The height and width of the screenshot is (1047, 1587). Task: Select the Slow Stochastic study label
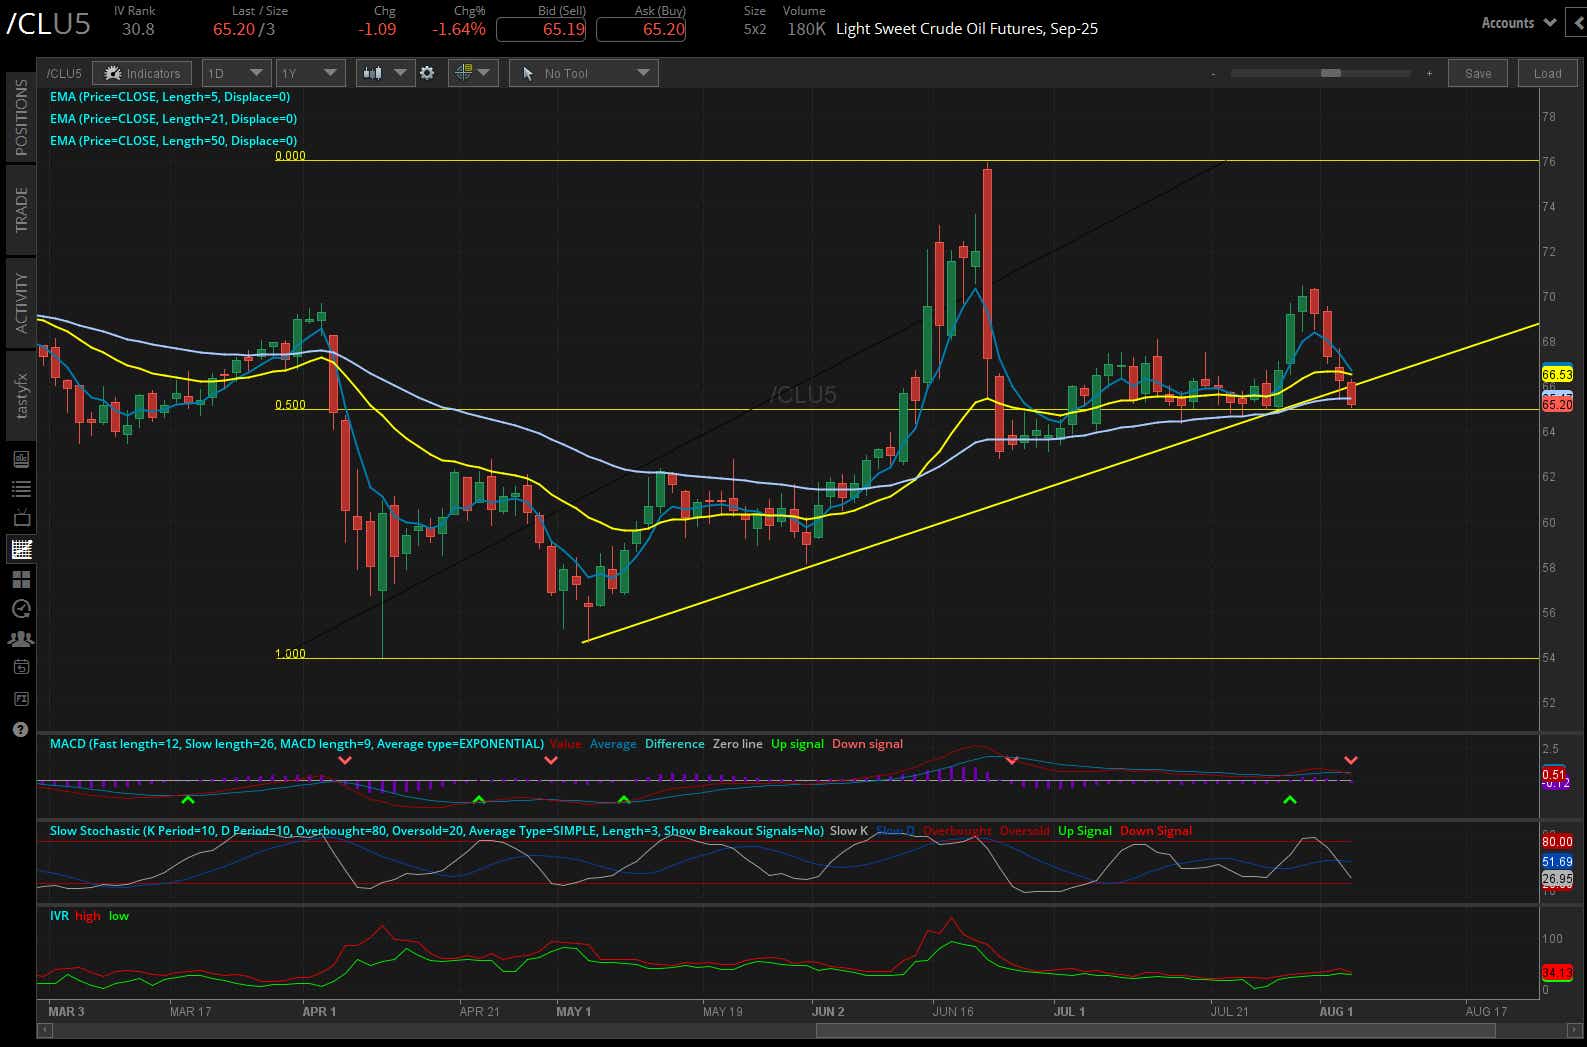click(x=437, y=831)
